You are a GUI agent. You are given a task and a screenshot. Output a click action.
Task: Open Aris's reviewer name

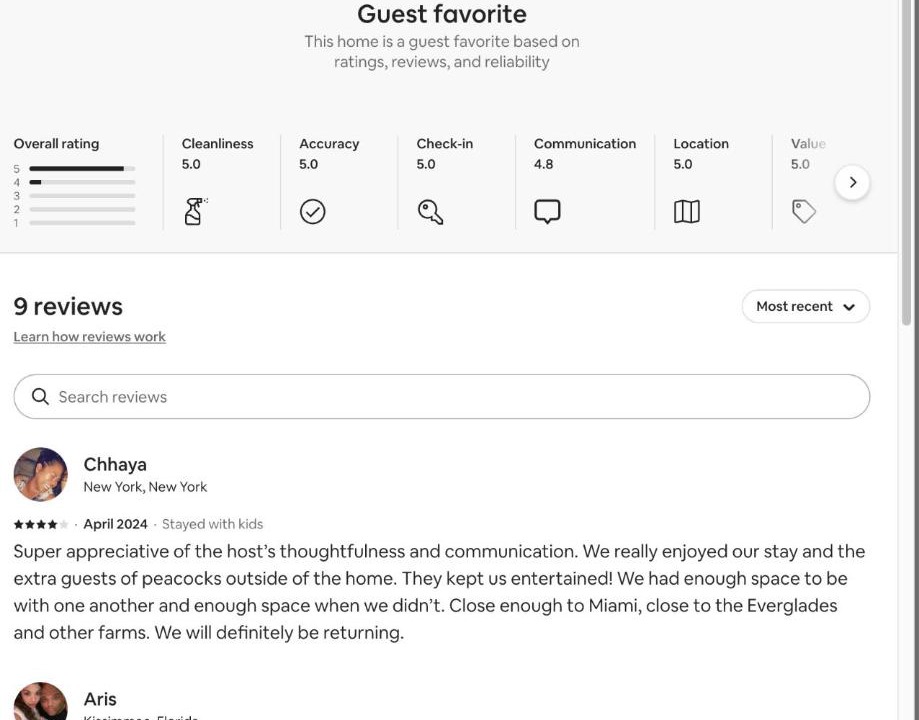pos(100,699)
